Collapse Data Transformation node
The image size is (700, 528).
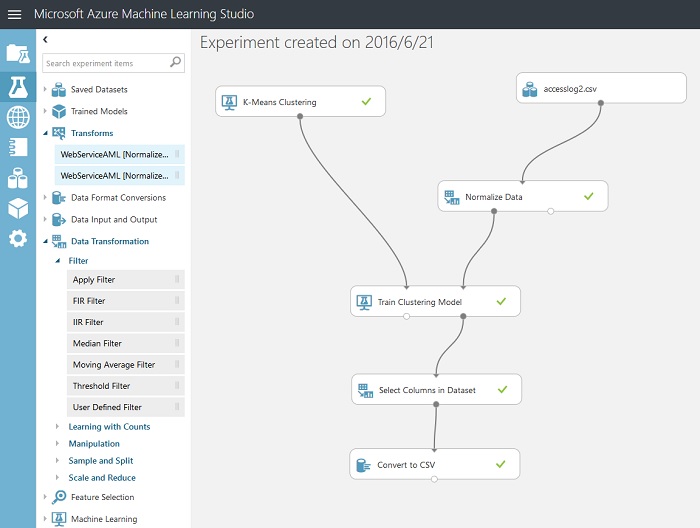(45, 241)
